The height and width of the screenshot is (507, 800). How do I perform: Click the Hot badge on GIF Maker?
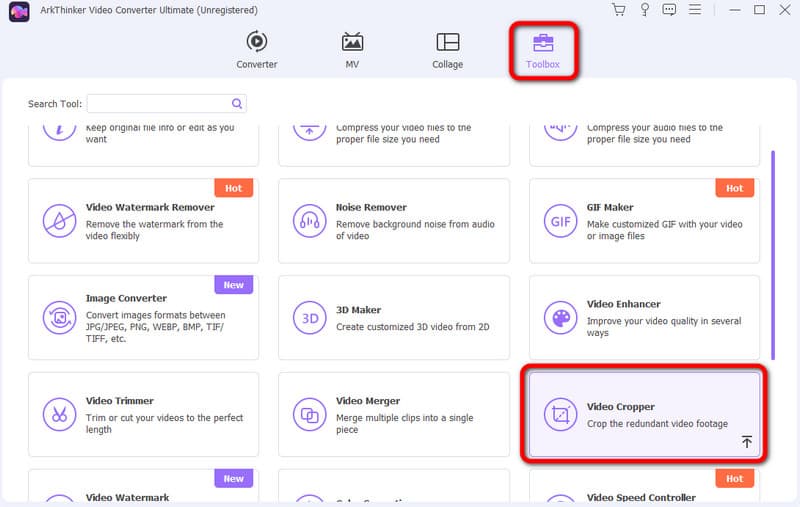pyautogui.click(x=735, y=188)
